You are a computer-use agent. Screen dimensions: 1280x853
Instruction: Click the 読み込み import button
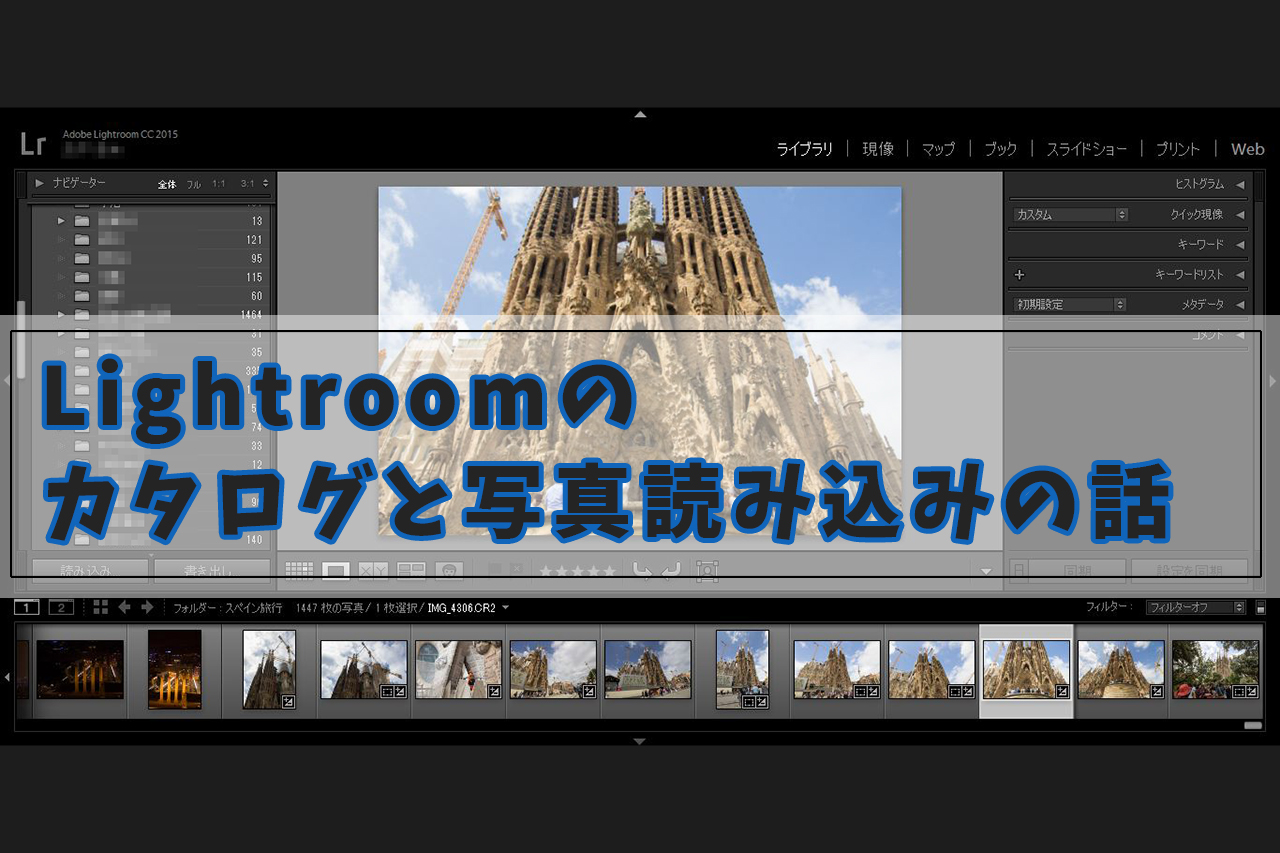point(90,571)
